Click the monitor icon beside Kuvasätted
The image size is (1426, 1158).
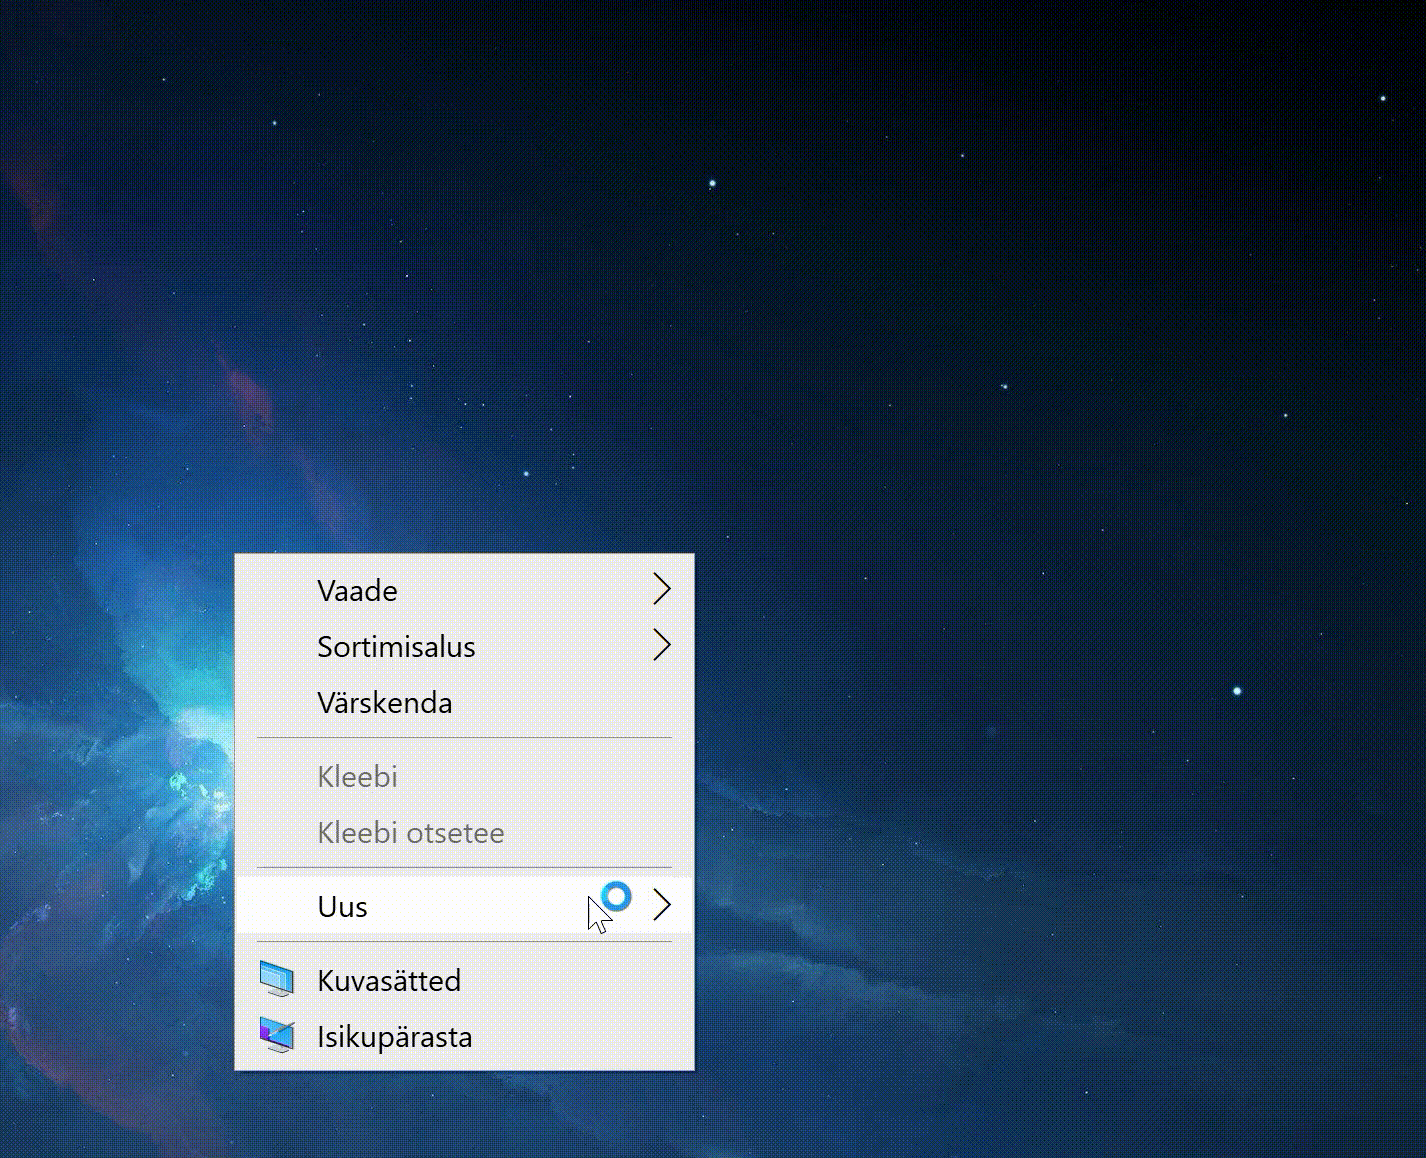pyautogui.click(x=277, y=980)
